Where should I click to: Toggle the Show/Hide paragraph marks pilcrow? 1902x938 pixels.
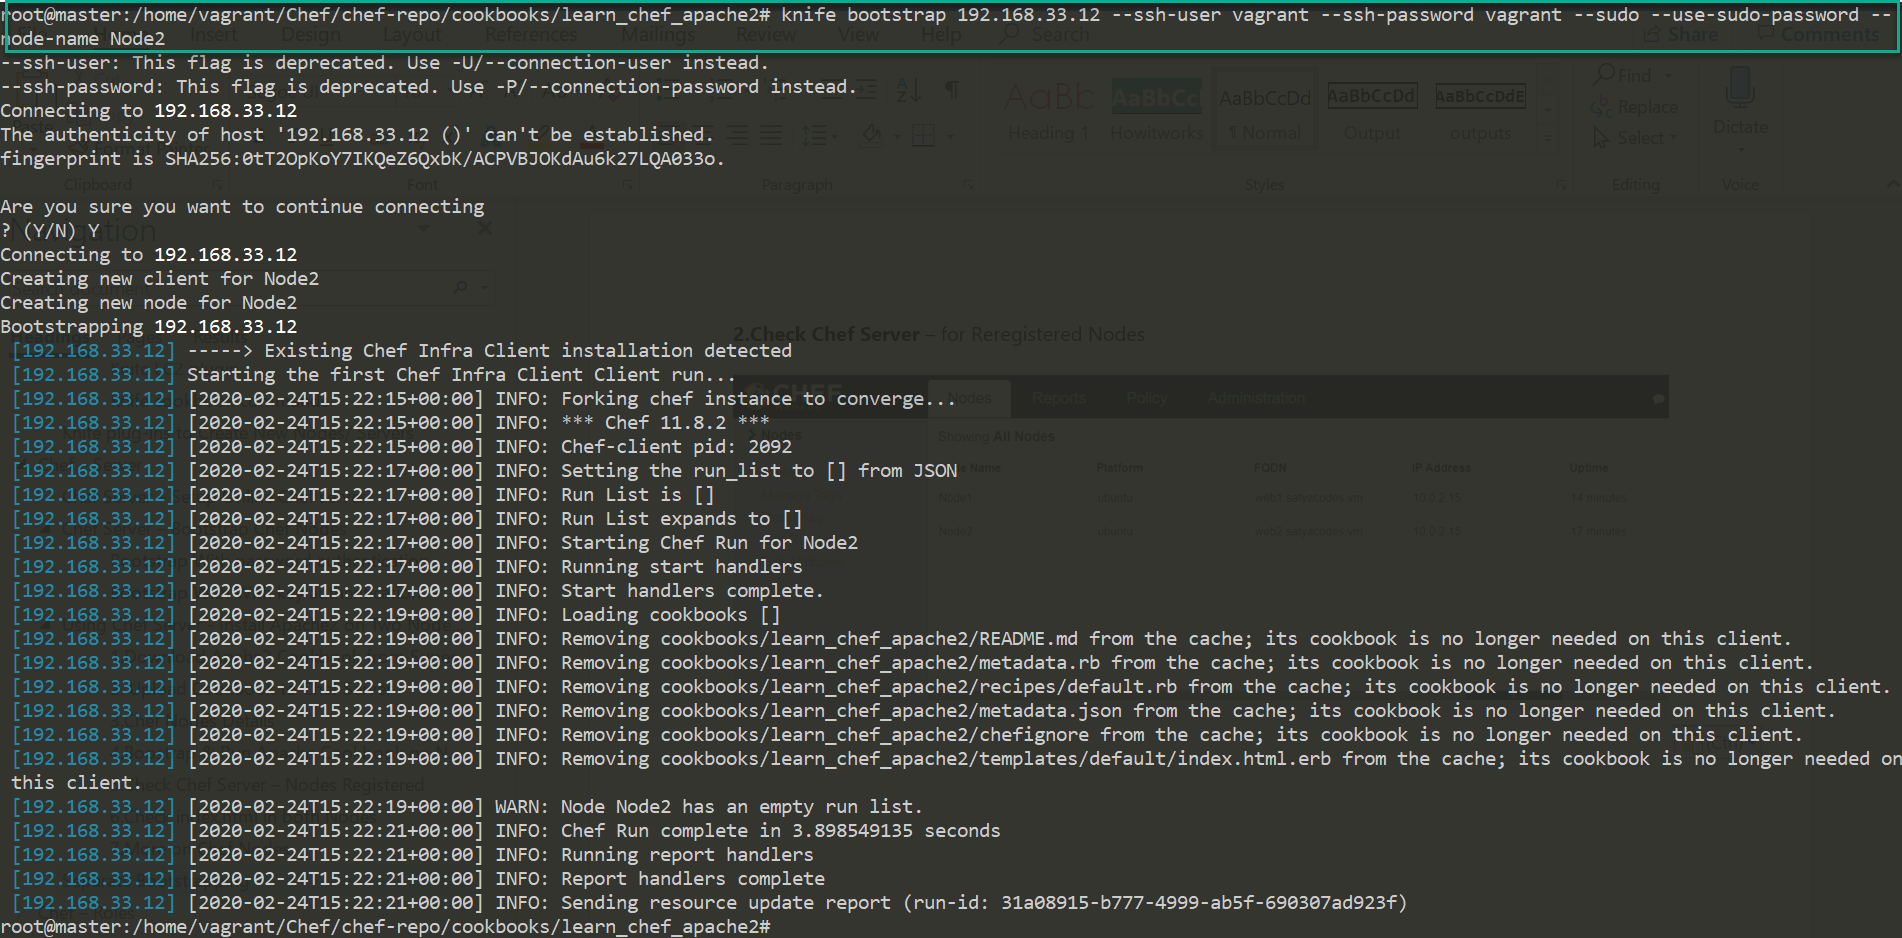952,92
